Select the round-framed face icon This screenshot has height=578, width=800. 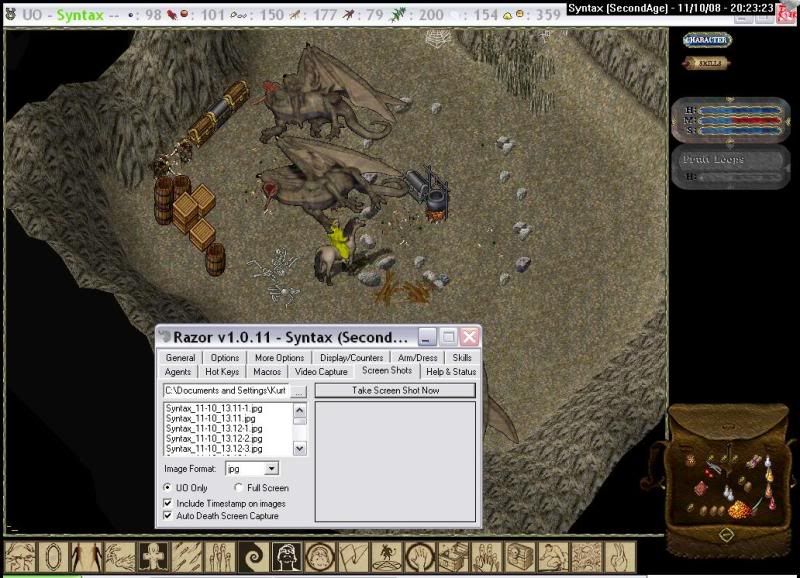pos(320,557)
